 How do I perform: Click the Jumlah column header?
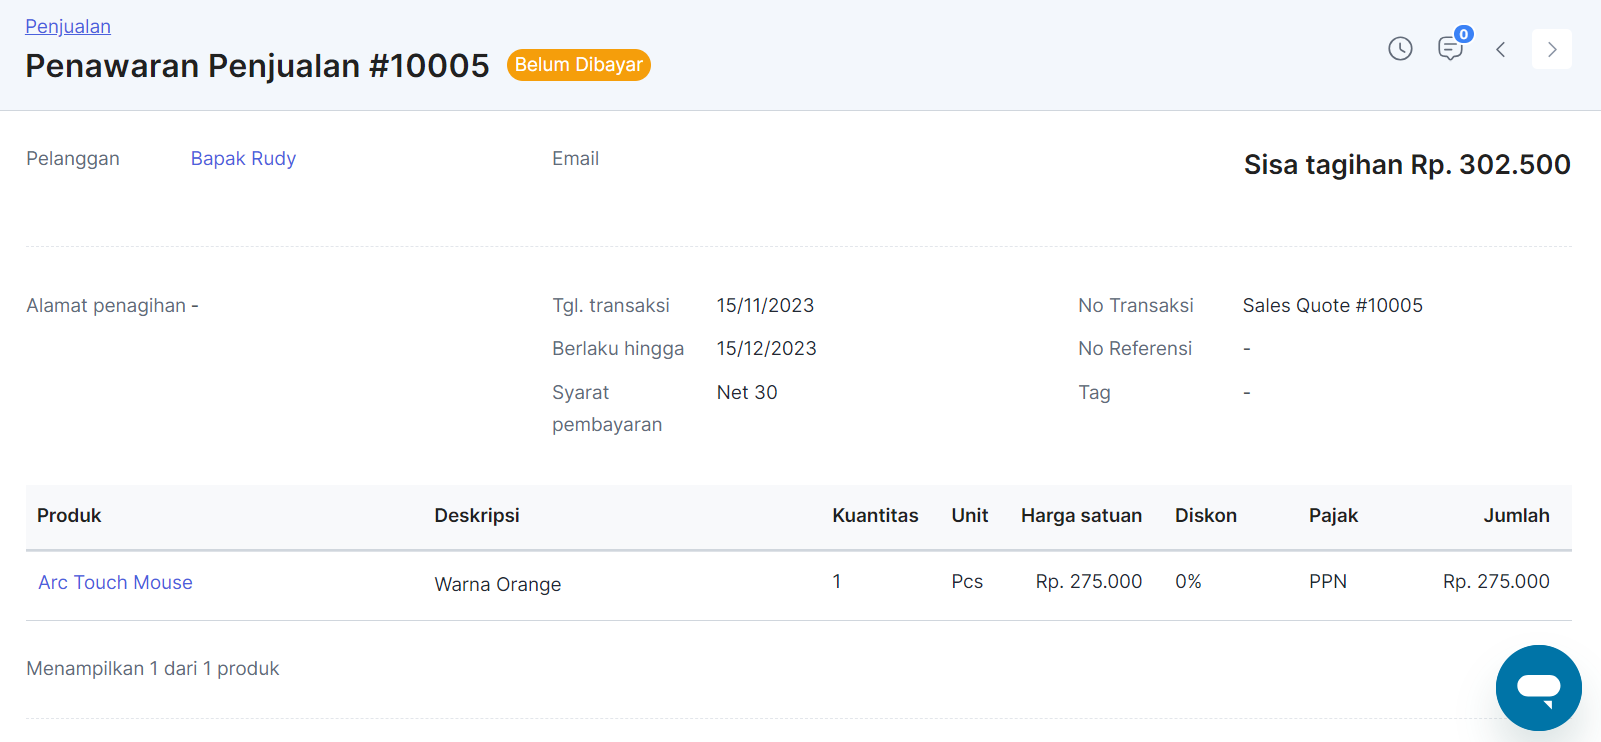[1516, 516]
